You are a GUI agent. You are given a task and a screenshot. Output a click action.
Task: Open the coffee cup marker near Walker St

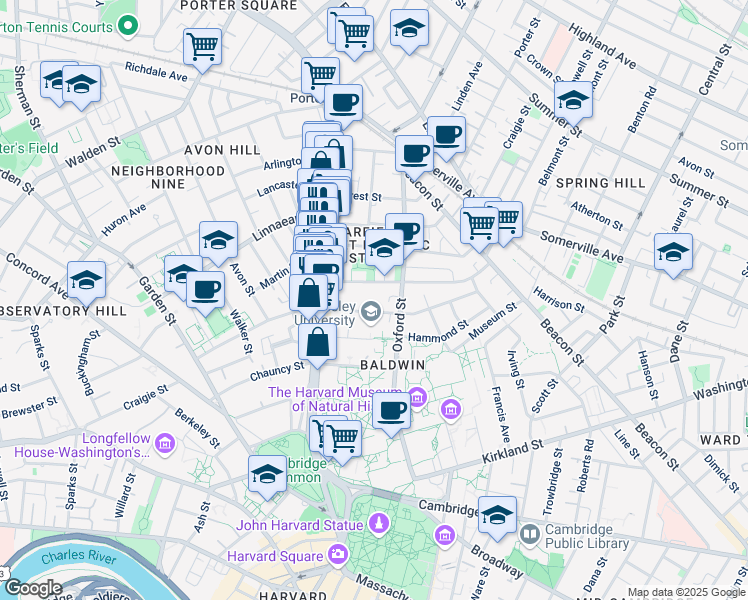click(x=205, y=293)
